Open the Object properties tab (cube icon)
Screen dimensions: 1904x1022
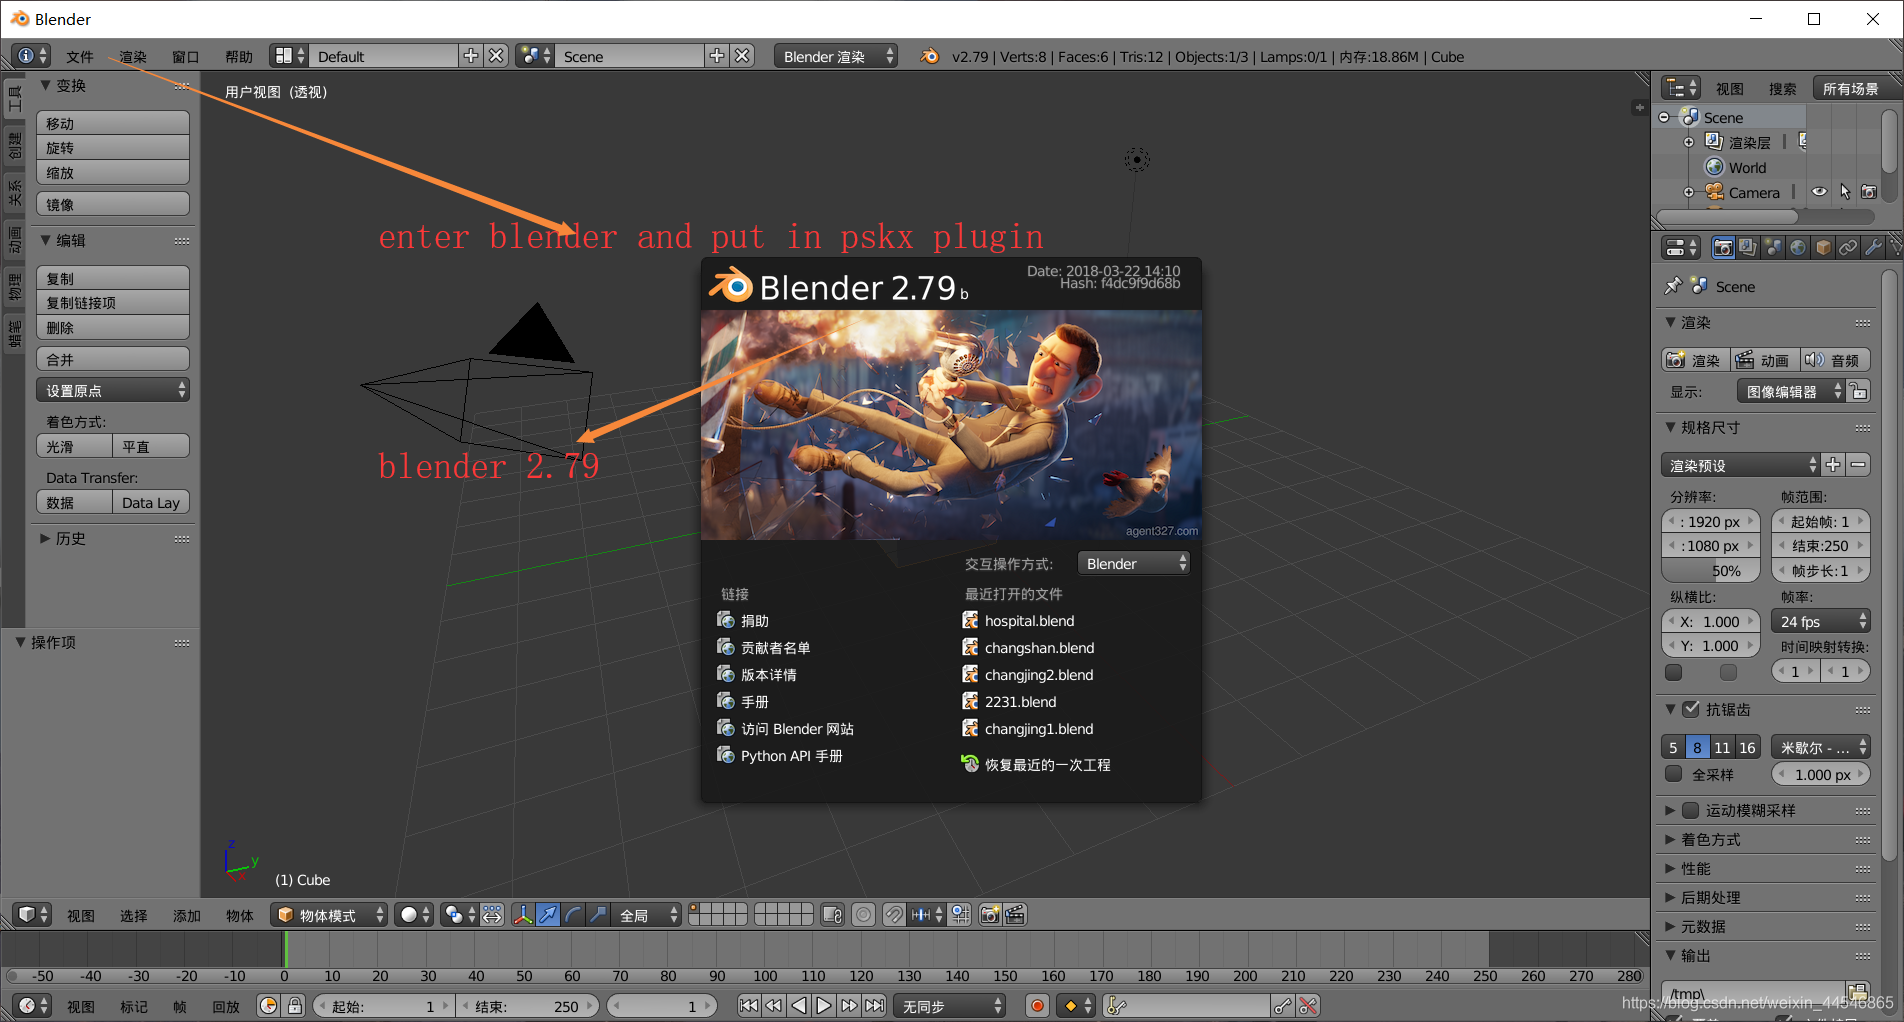pyautogui.click(x=1823, y=247)
